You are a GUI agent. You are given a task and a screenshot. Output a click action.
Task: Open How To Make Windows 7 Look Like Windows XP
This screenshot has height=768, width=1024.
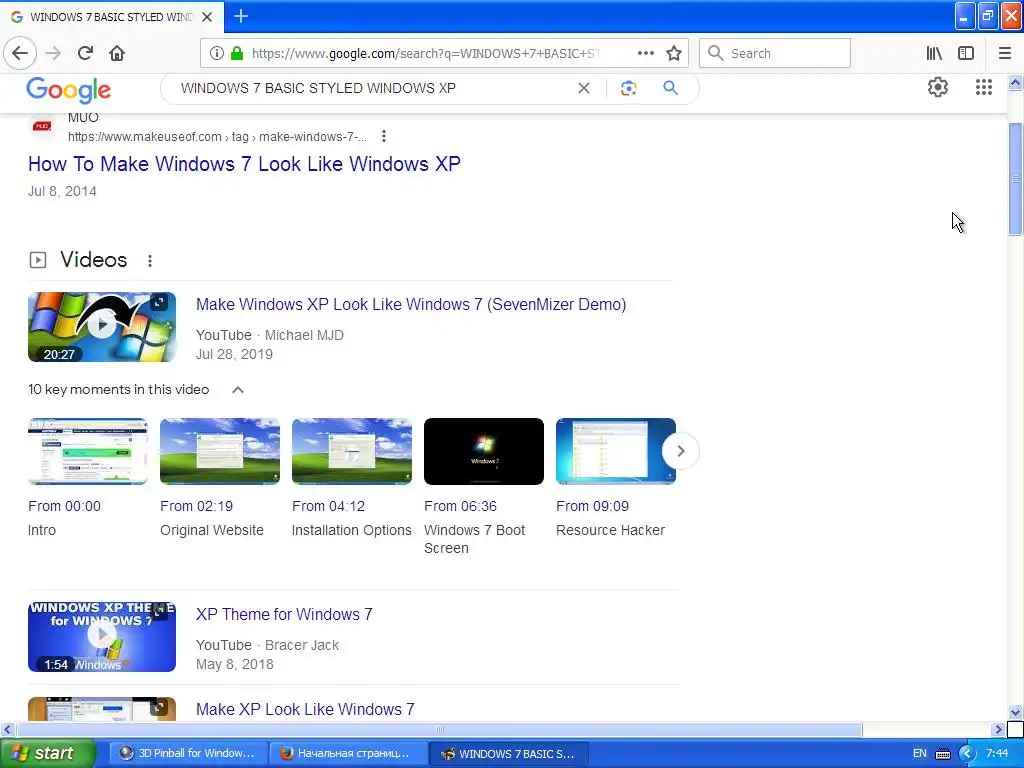(x=244, y=163)
